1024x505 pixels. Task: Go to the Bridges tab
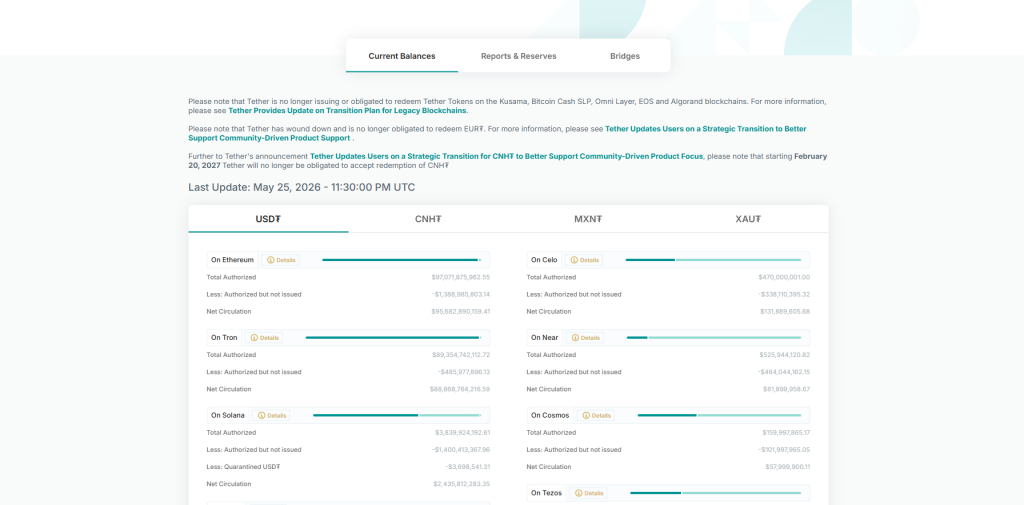click(x=625, y=56)
